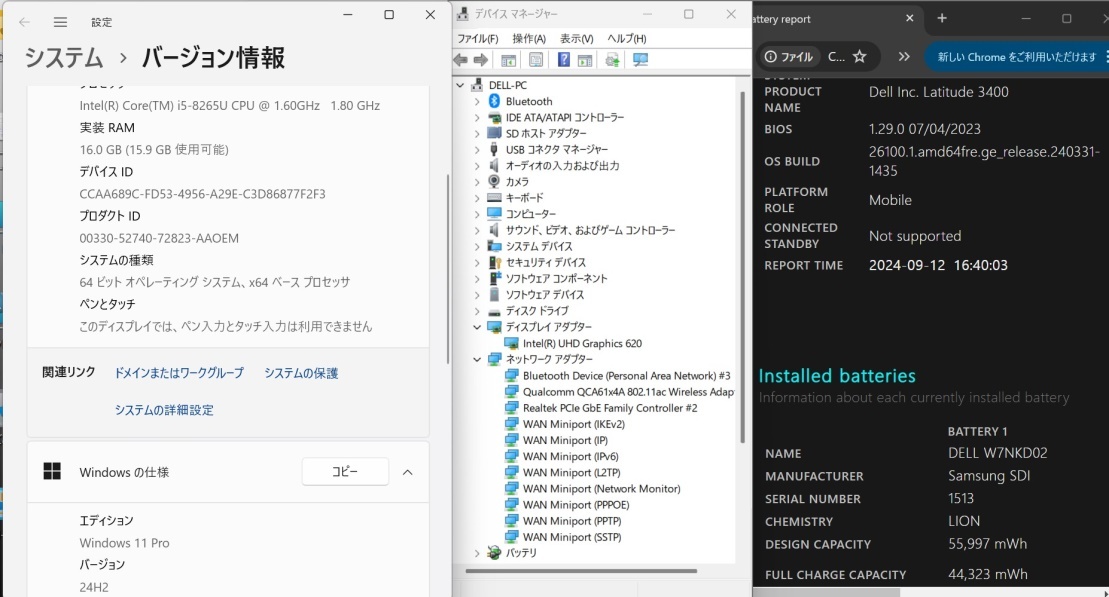The height and width of the screenshot is (597, 1109).
Task: Select WAN Miniport (SSTP)
Action: tap(572, 537)
